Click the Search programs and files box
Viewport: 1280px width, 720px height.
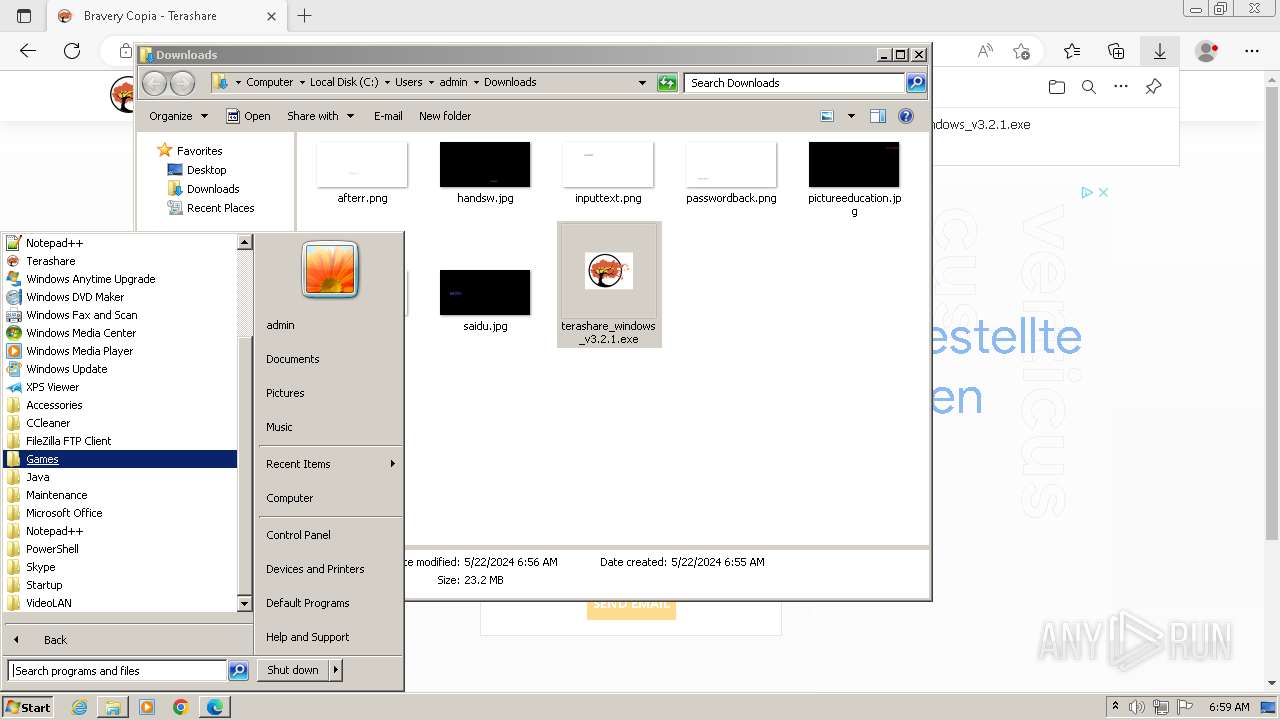(117, 671)
